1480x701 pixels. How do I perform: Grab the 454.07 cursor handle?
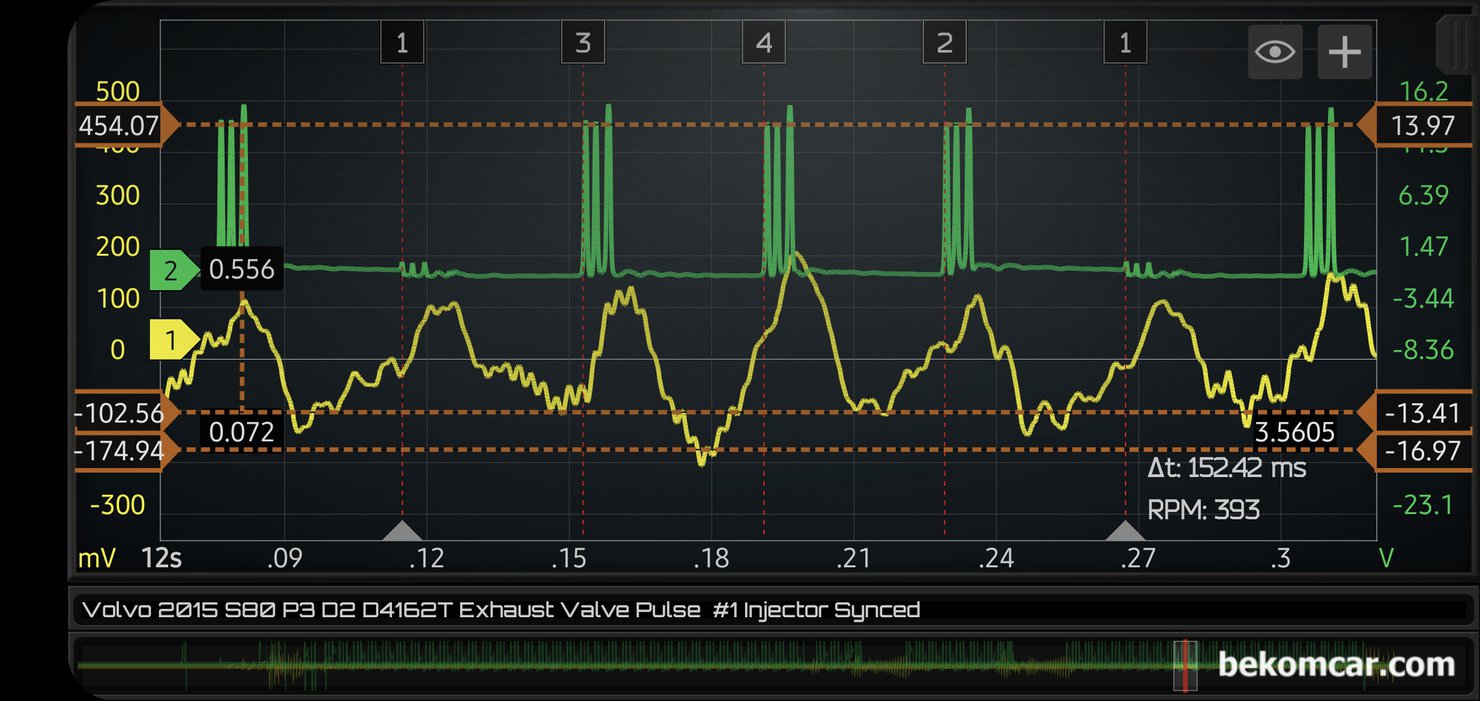point(122,126)
